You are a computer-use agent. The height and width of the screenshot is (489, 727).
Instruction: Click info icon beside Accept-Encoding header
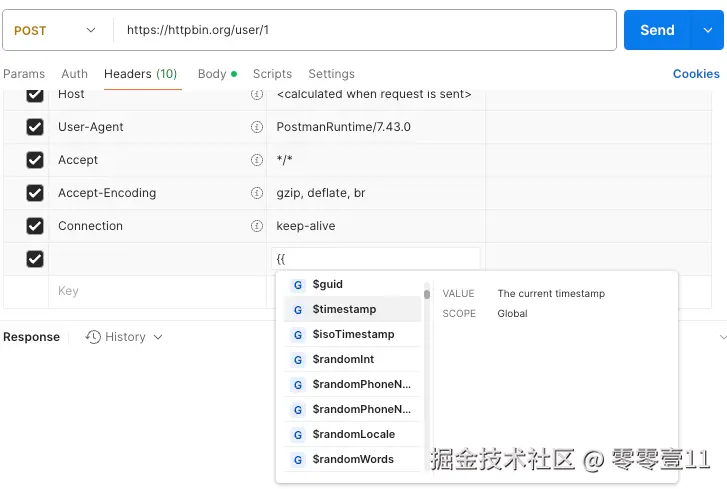point(257,193)
